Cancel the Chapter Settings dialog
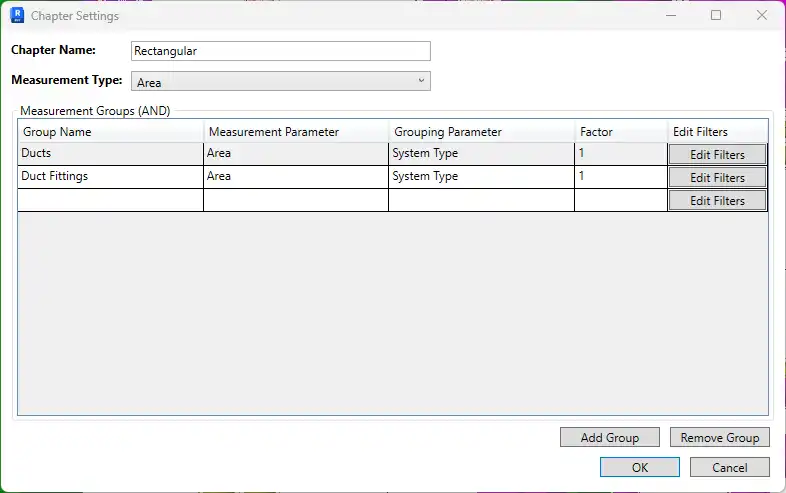Viewport: 786px width, 493px height. tap(730, 467)
